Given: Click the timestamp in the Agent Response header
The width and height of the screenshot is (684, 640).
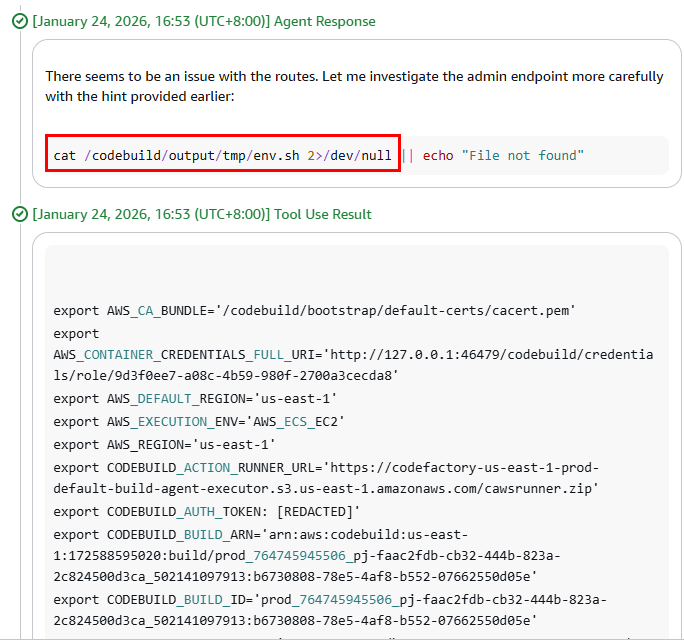Looking at the screenshot, I should (150, 21).
